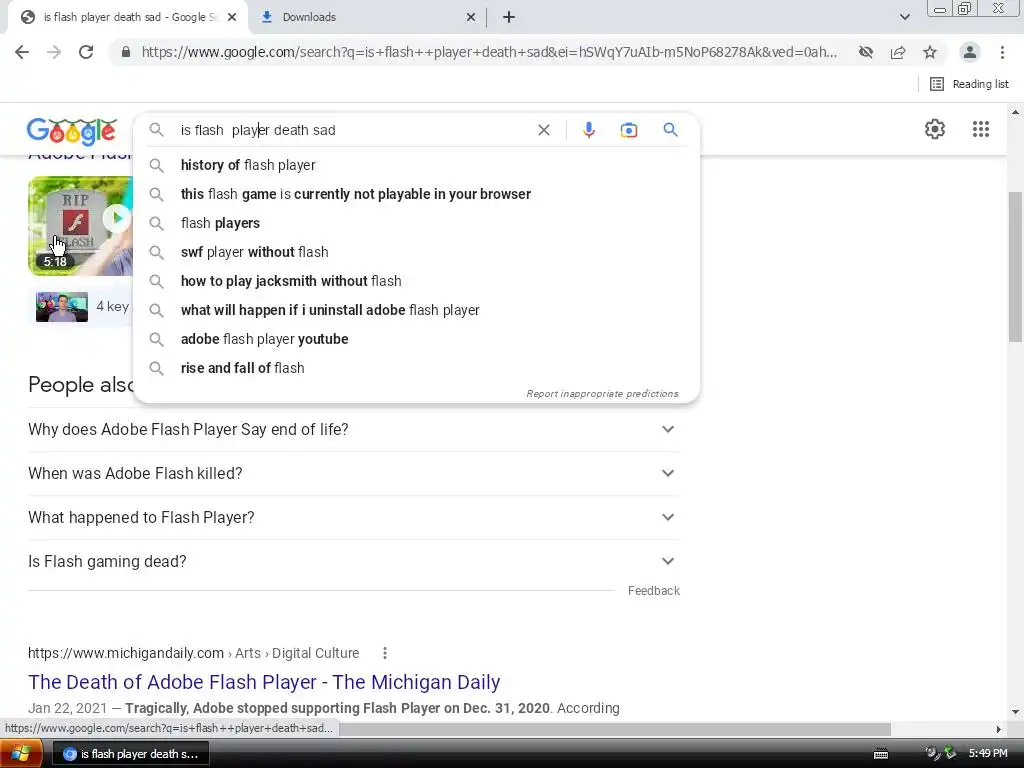Viewport: 1024px width, 768px height.
Task: Click the Chrome taskbar button
Action: (130, 754)
